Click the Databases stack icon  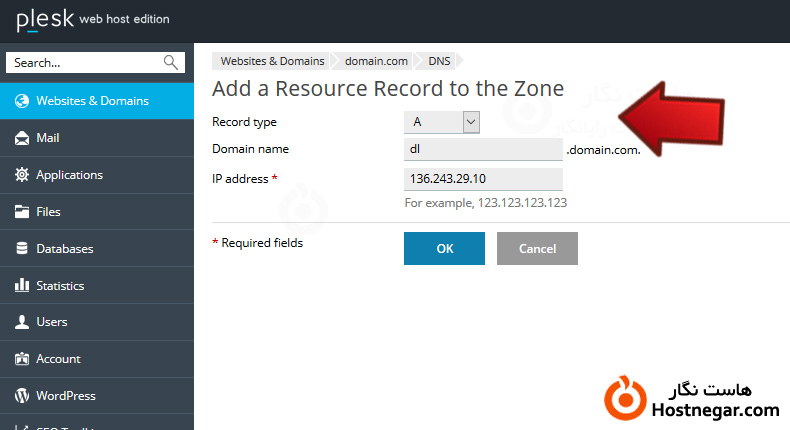click(x=21, y=249)
